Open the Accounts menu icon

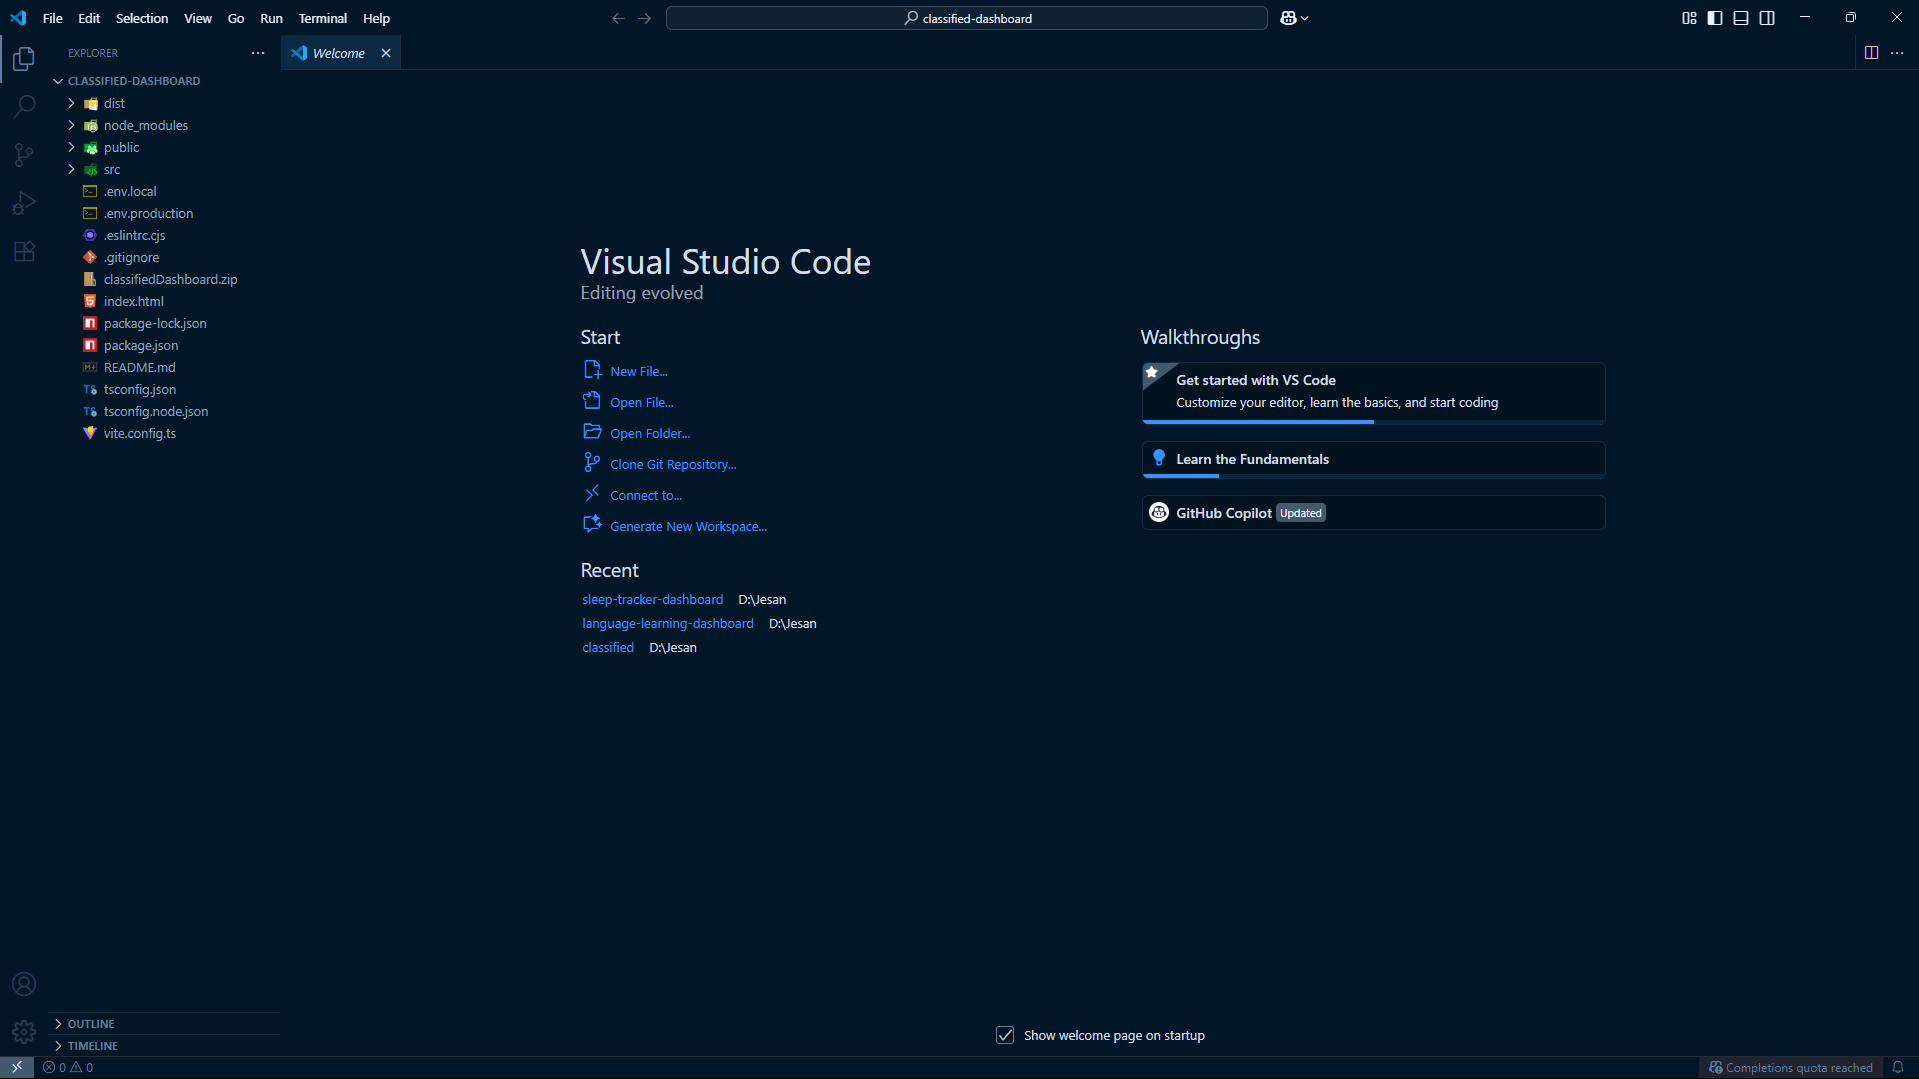pyautogui.click(x=24, y=984)
